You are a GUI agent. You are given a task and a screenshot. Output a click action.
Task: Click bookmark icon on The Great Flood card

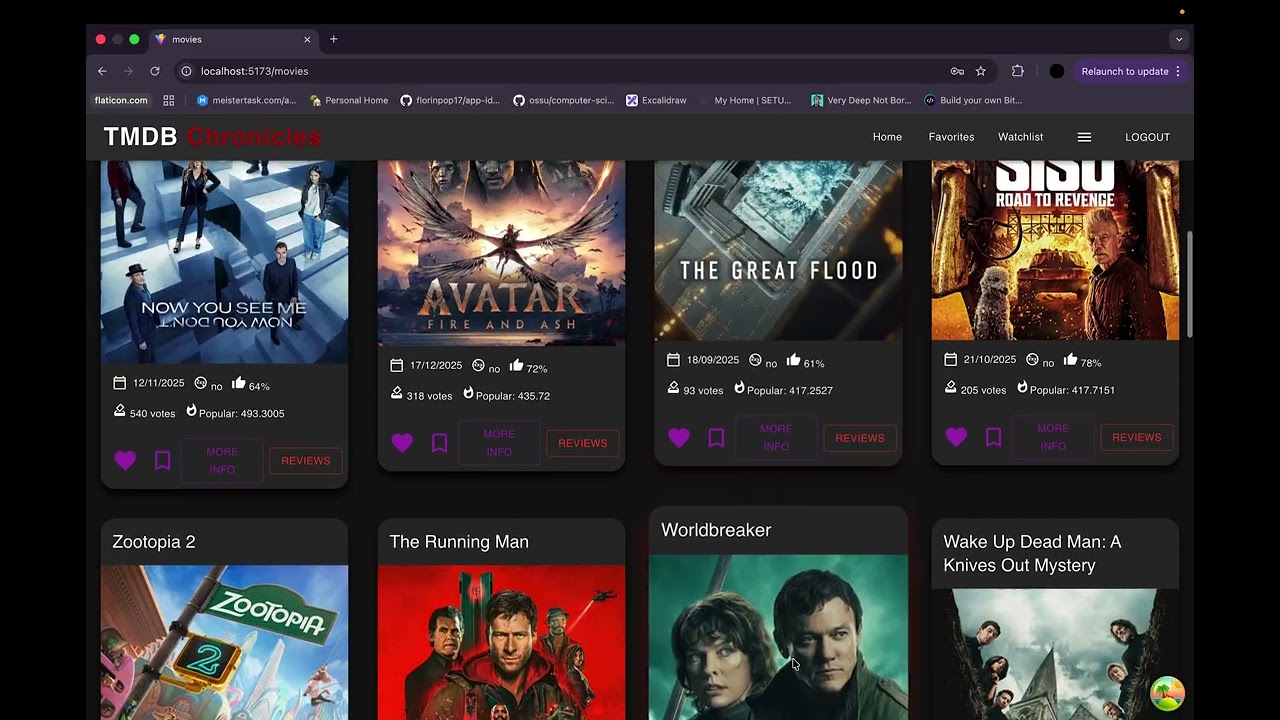[x=716, y=438]
